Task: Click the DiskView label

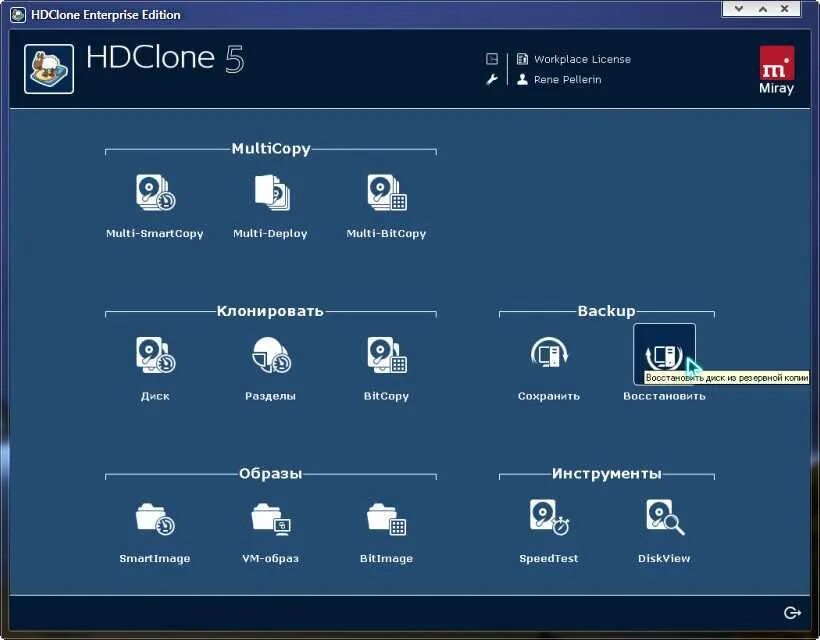Action: click(x=664, y=558)
